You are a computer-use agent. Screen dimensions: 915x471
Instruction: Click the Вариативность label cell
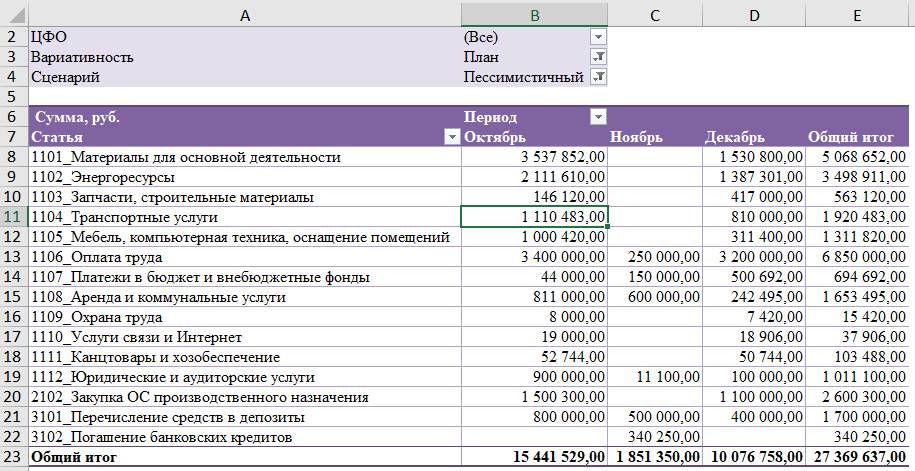(245, 57)
